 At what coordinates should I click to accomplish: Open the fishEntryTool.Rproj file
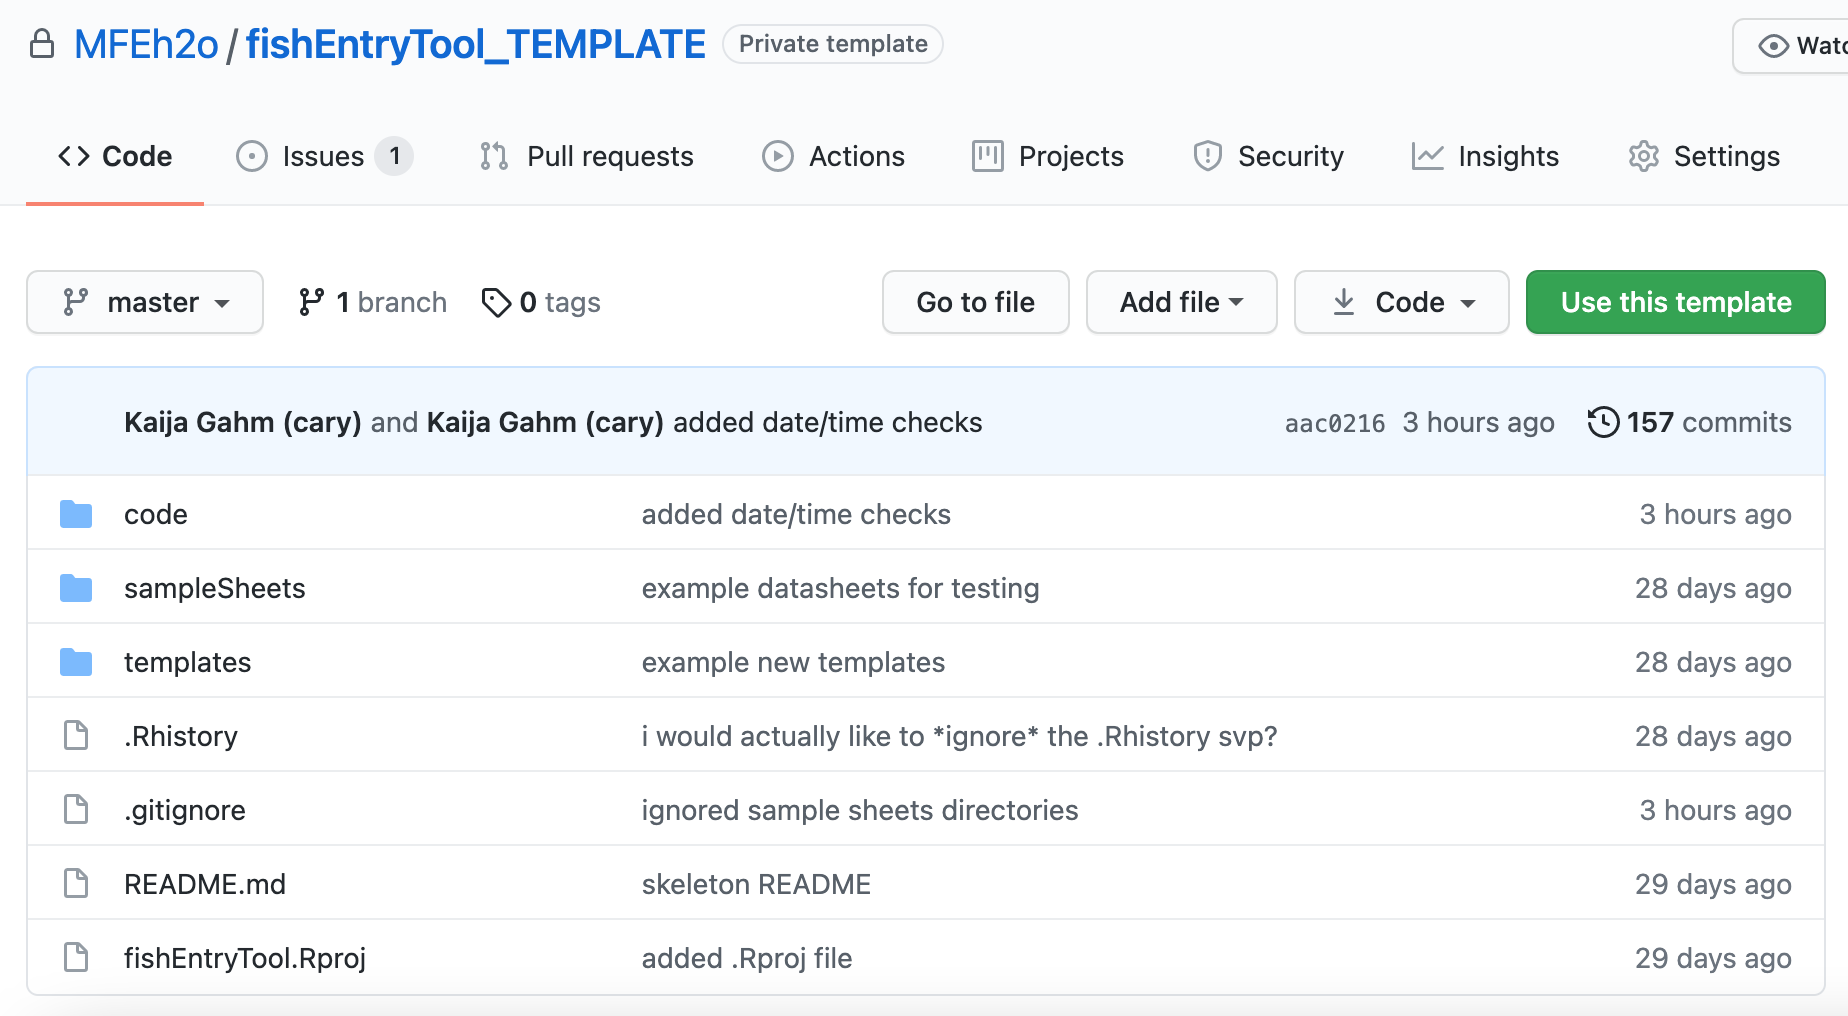tap(245, 958)
